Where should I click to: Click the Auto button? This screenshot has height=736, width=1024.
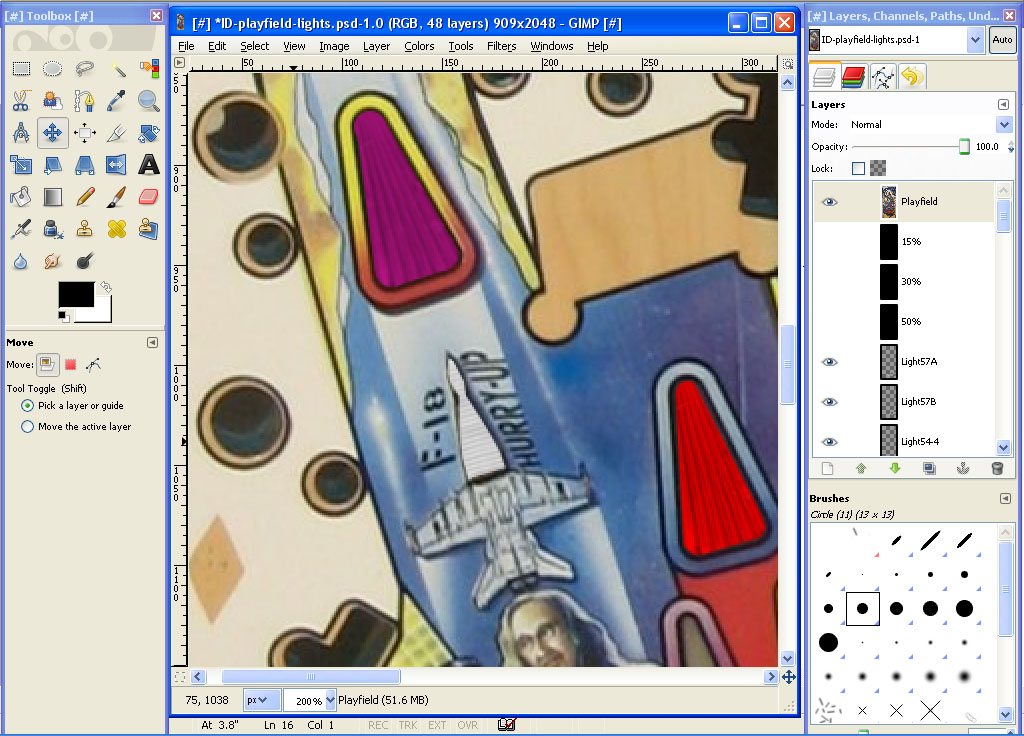pyautogui.click(x=1001, y=40)
